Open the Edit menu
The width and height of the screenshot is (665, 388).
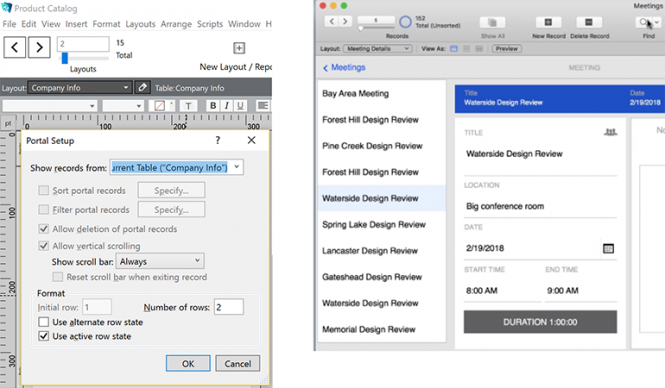[28, 24]
